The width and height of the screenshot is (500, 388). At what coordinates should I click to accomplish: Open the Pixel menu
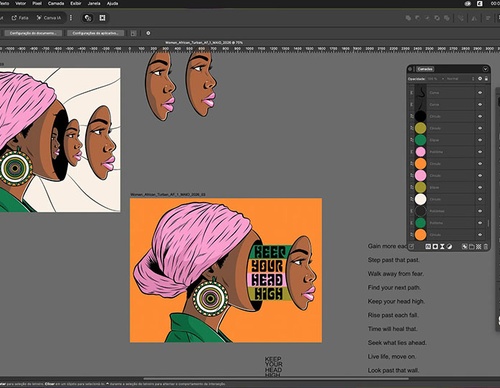tap(37, 3)
